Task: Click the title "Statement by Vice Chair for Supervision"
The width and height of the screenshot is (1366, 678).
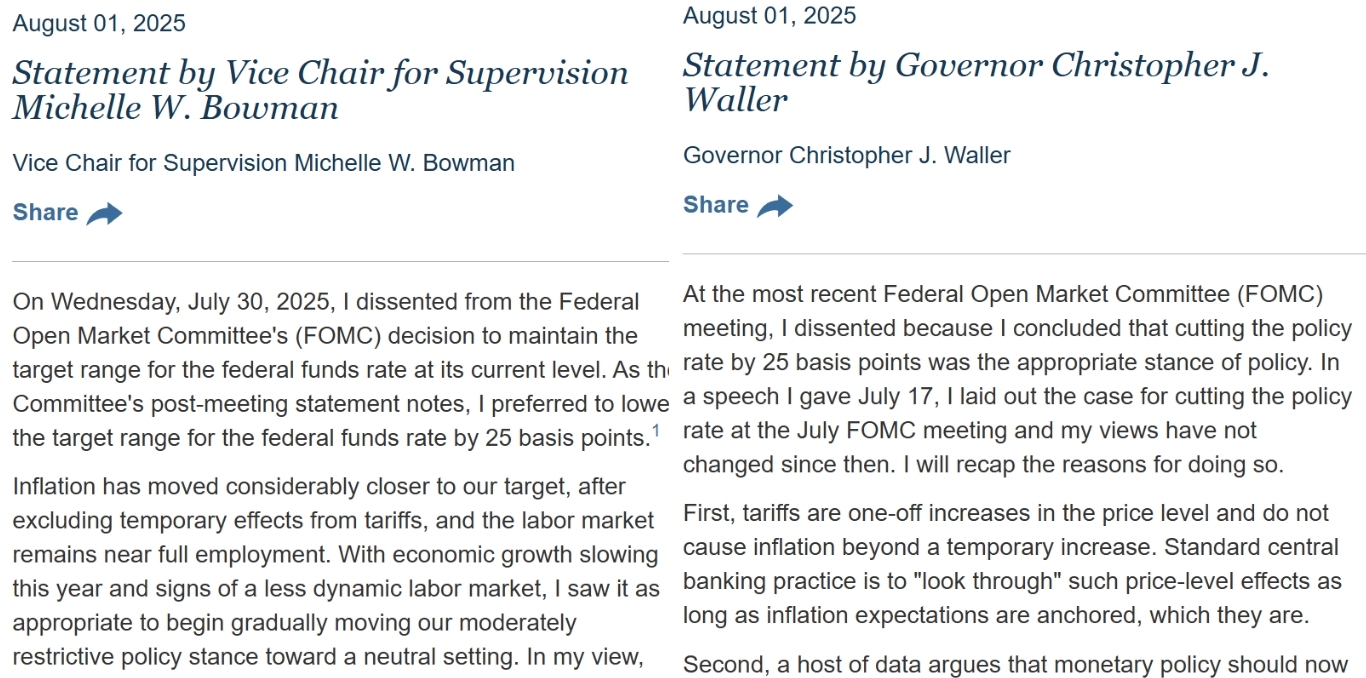Action: click(x=320, y=73)
